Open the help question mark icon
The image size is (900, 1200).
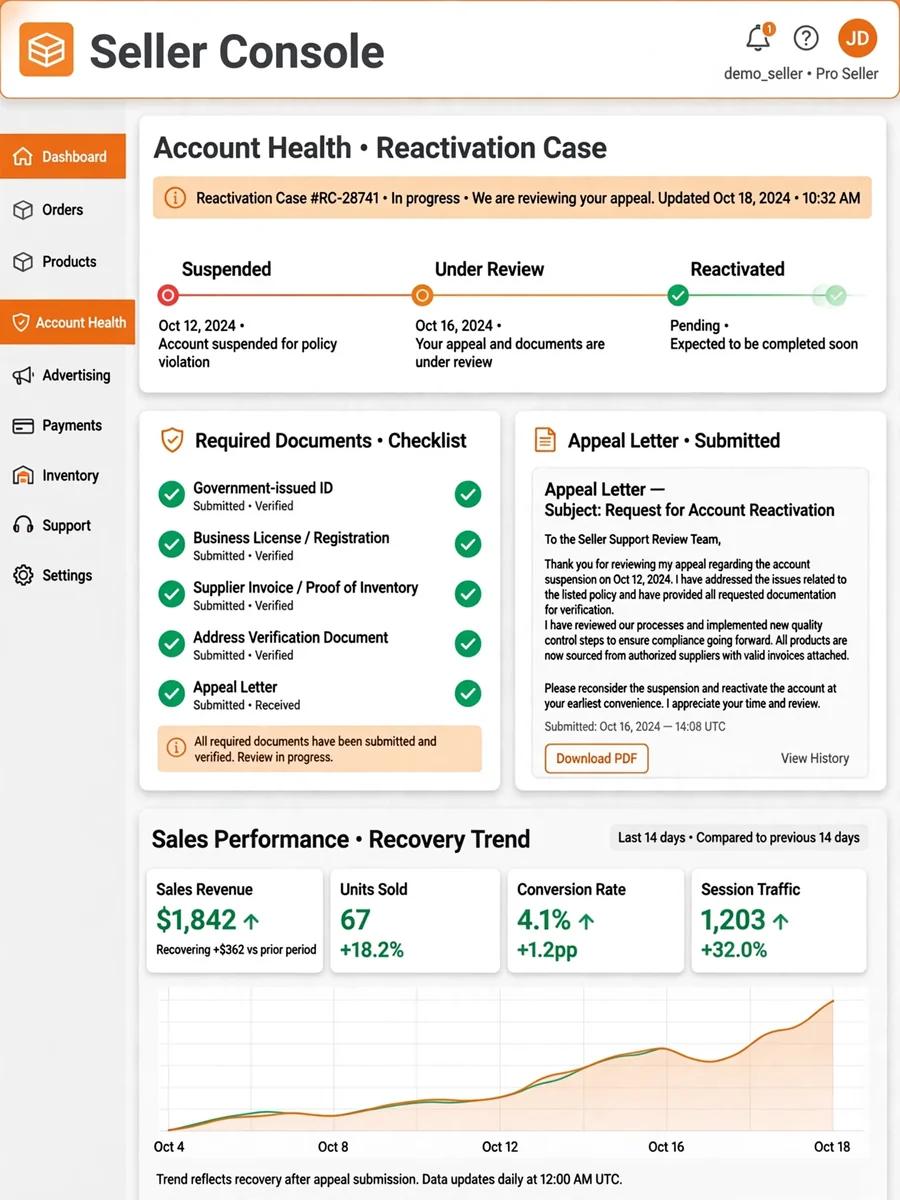click(806, 38)
